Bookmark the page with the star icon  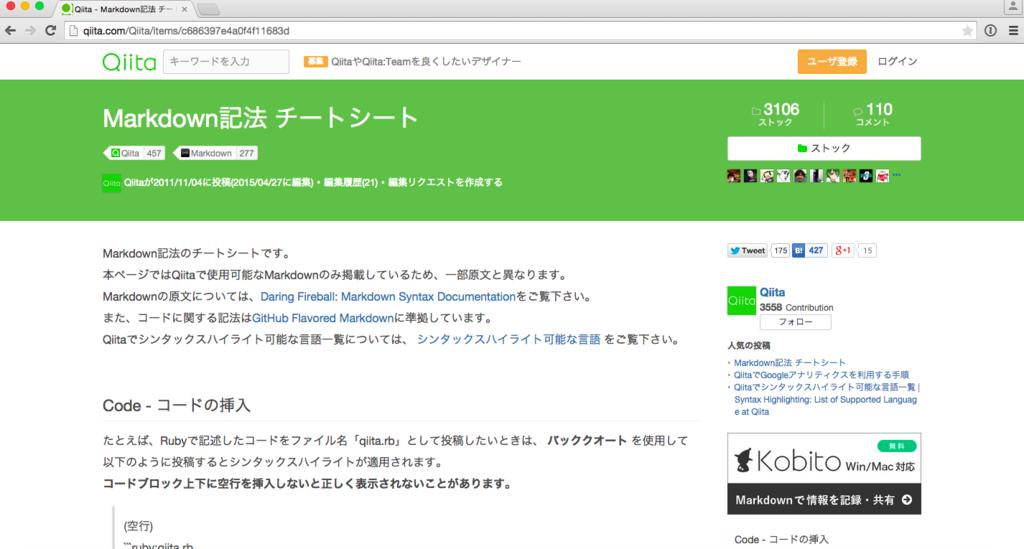967,31
